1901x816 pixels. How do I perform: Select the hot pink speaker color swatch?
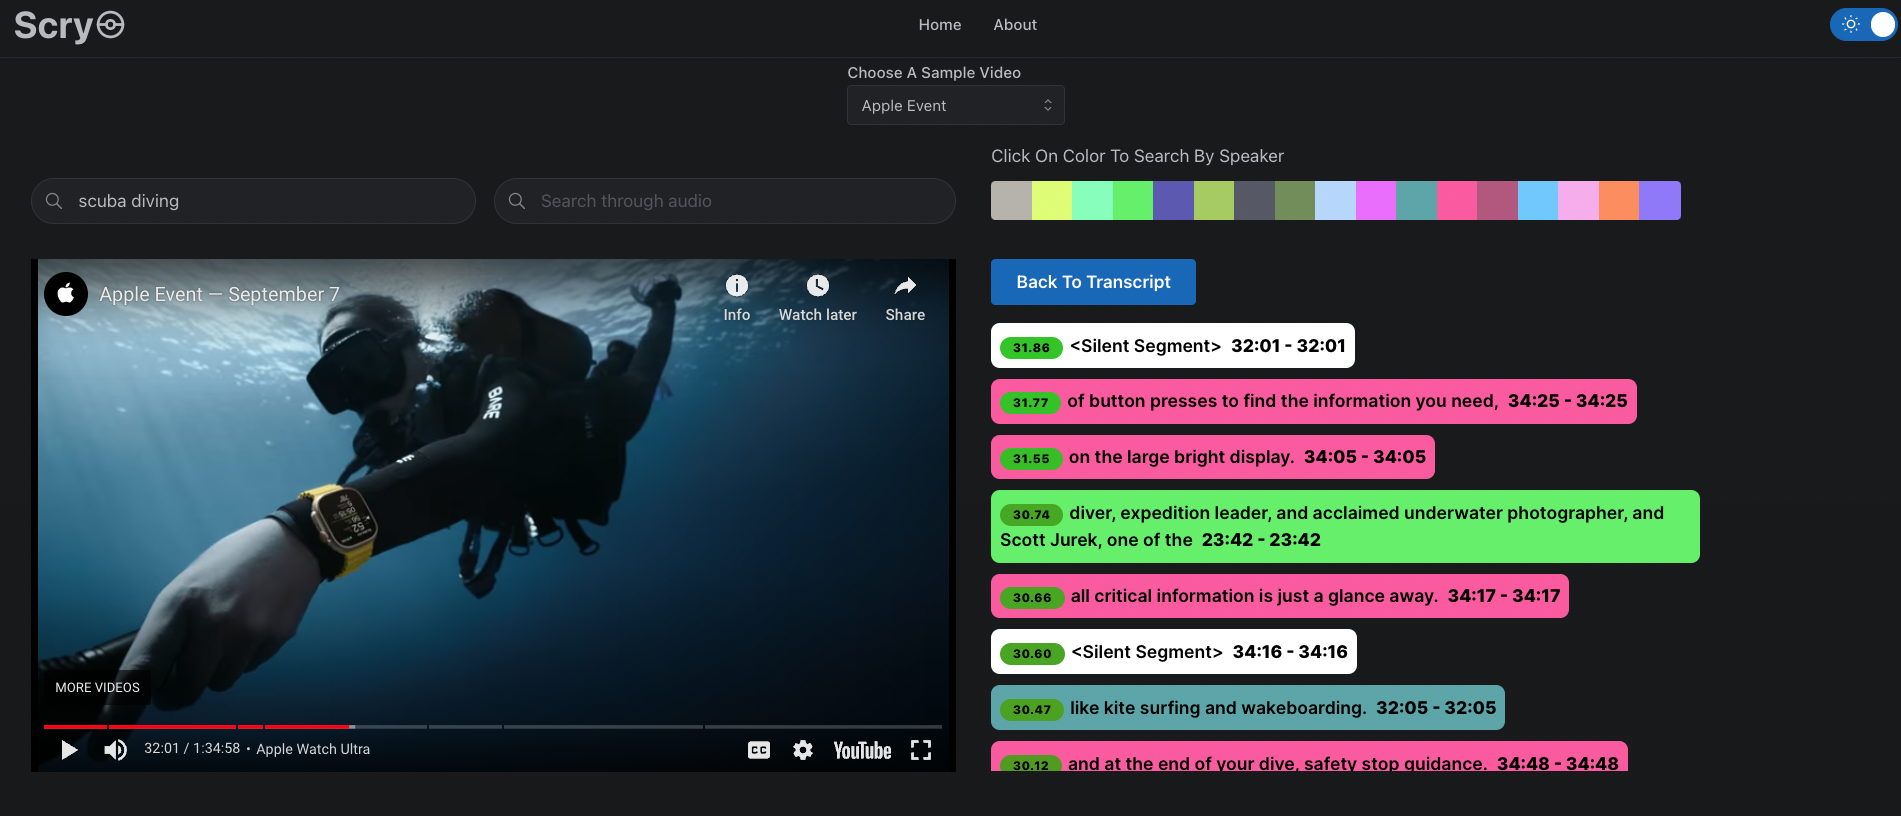(x=1457, y=200)
